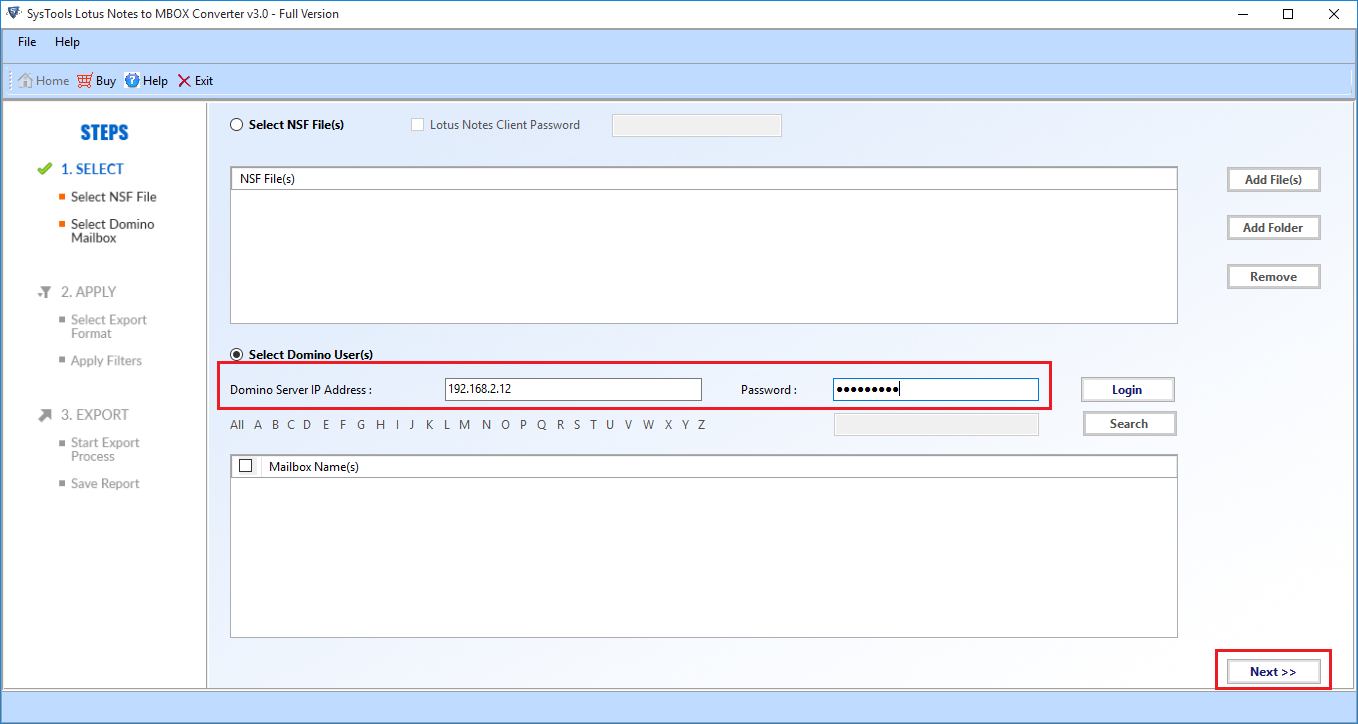1358x724 pixels.
Task: Click the NSF File(s) column header
Action: pos(704,179)
